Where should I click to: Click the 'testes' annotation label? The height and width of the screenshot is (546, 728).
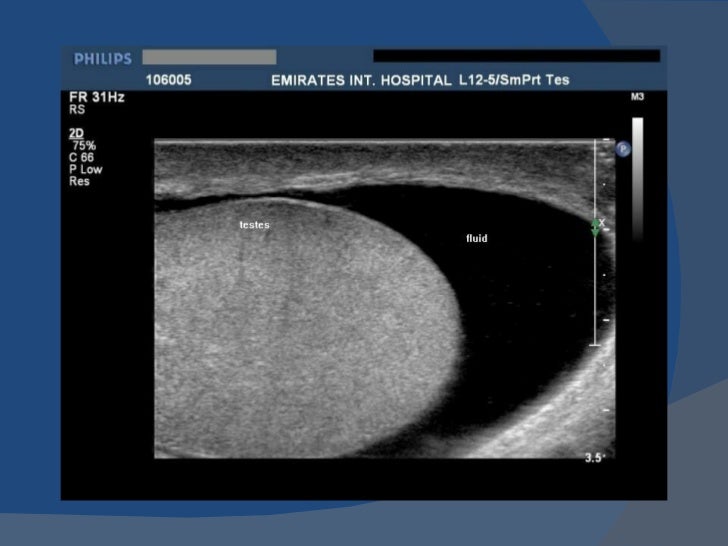[254, 225]
